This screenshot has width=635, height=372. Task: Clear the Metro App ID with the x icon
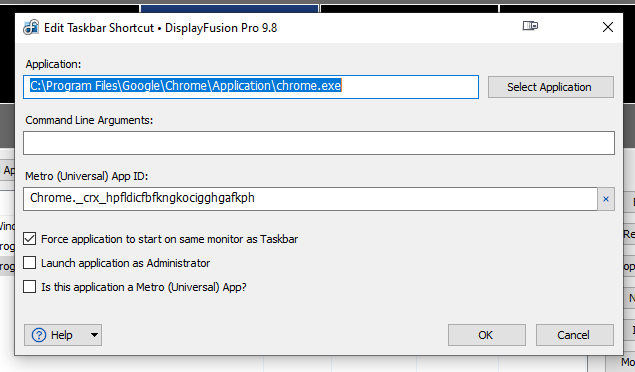tap(606, 199)
